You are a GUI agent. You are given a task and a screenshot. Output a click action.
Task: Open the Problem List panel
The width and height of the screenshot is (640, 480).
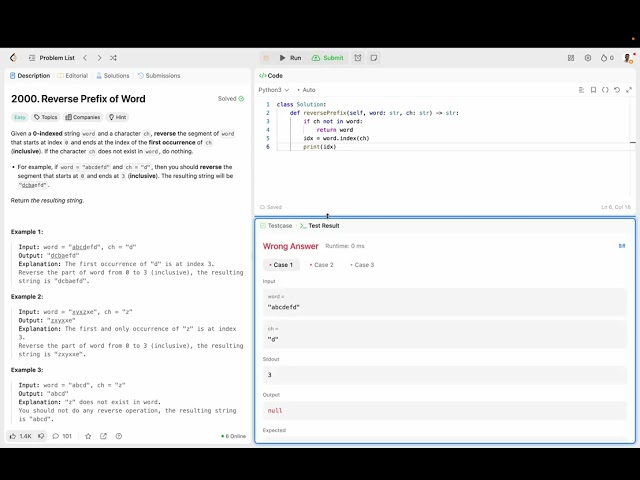pos(52,58)
